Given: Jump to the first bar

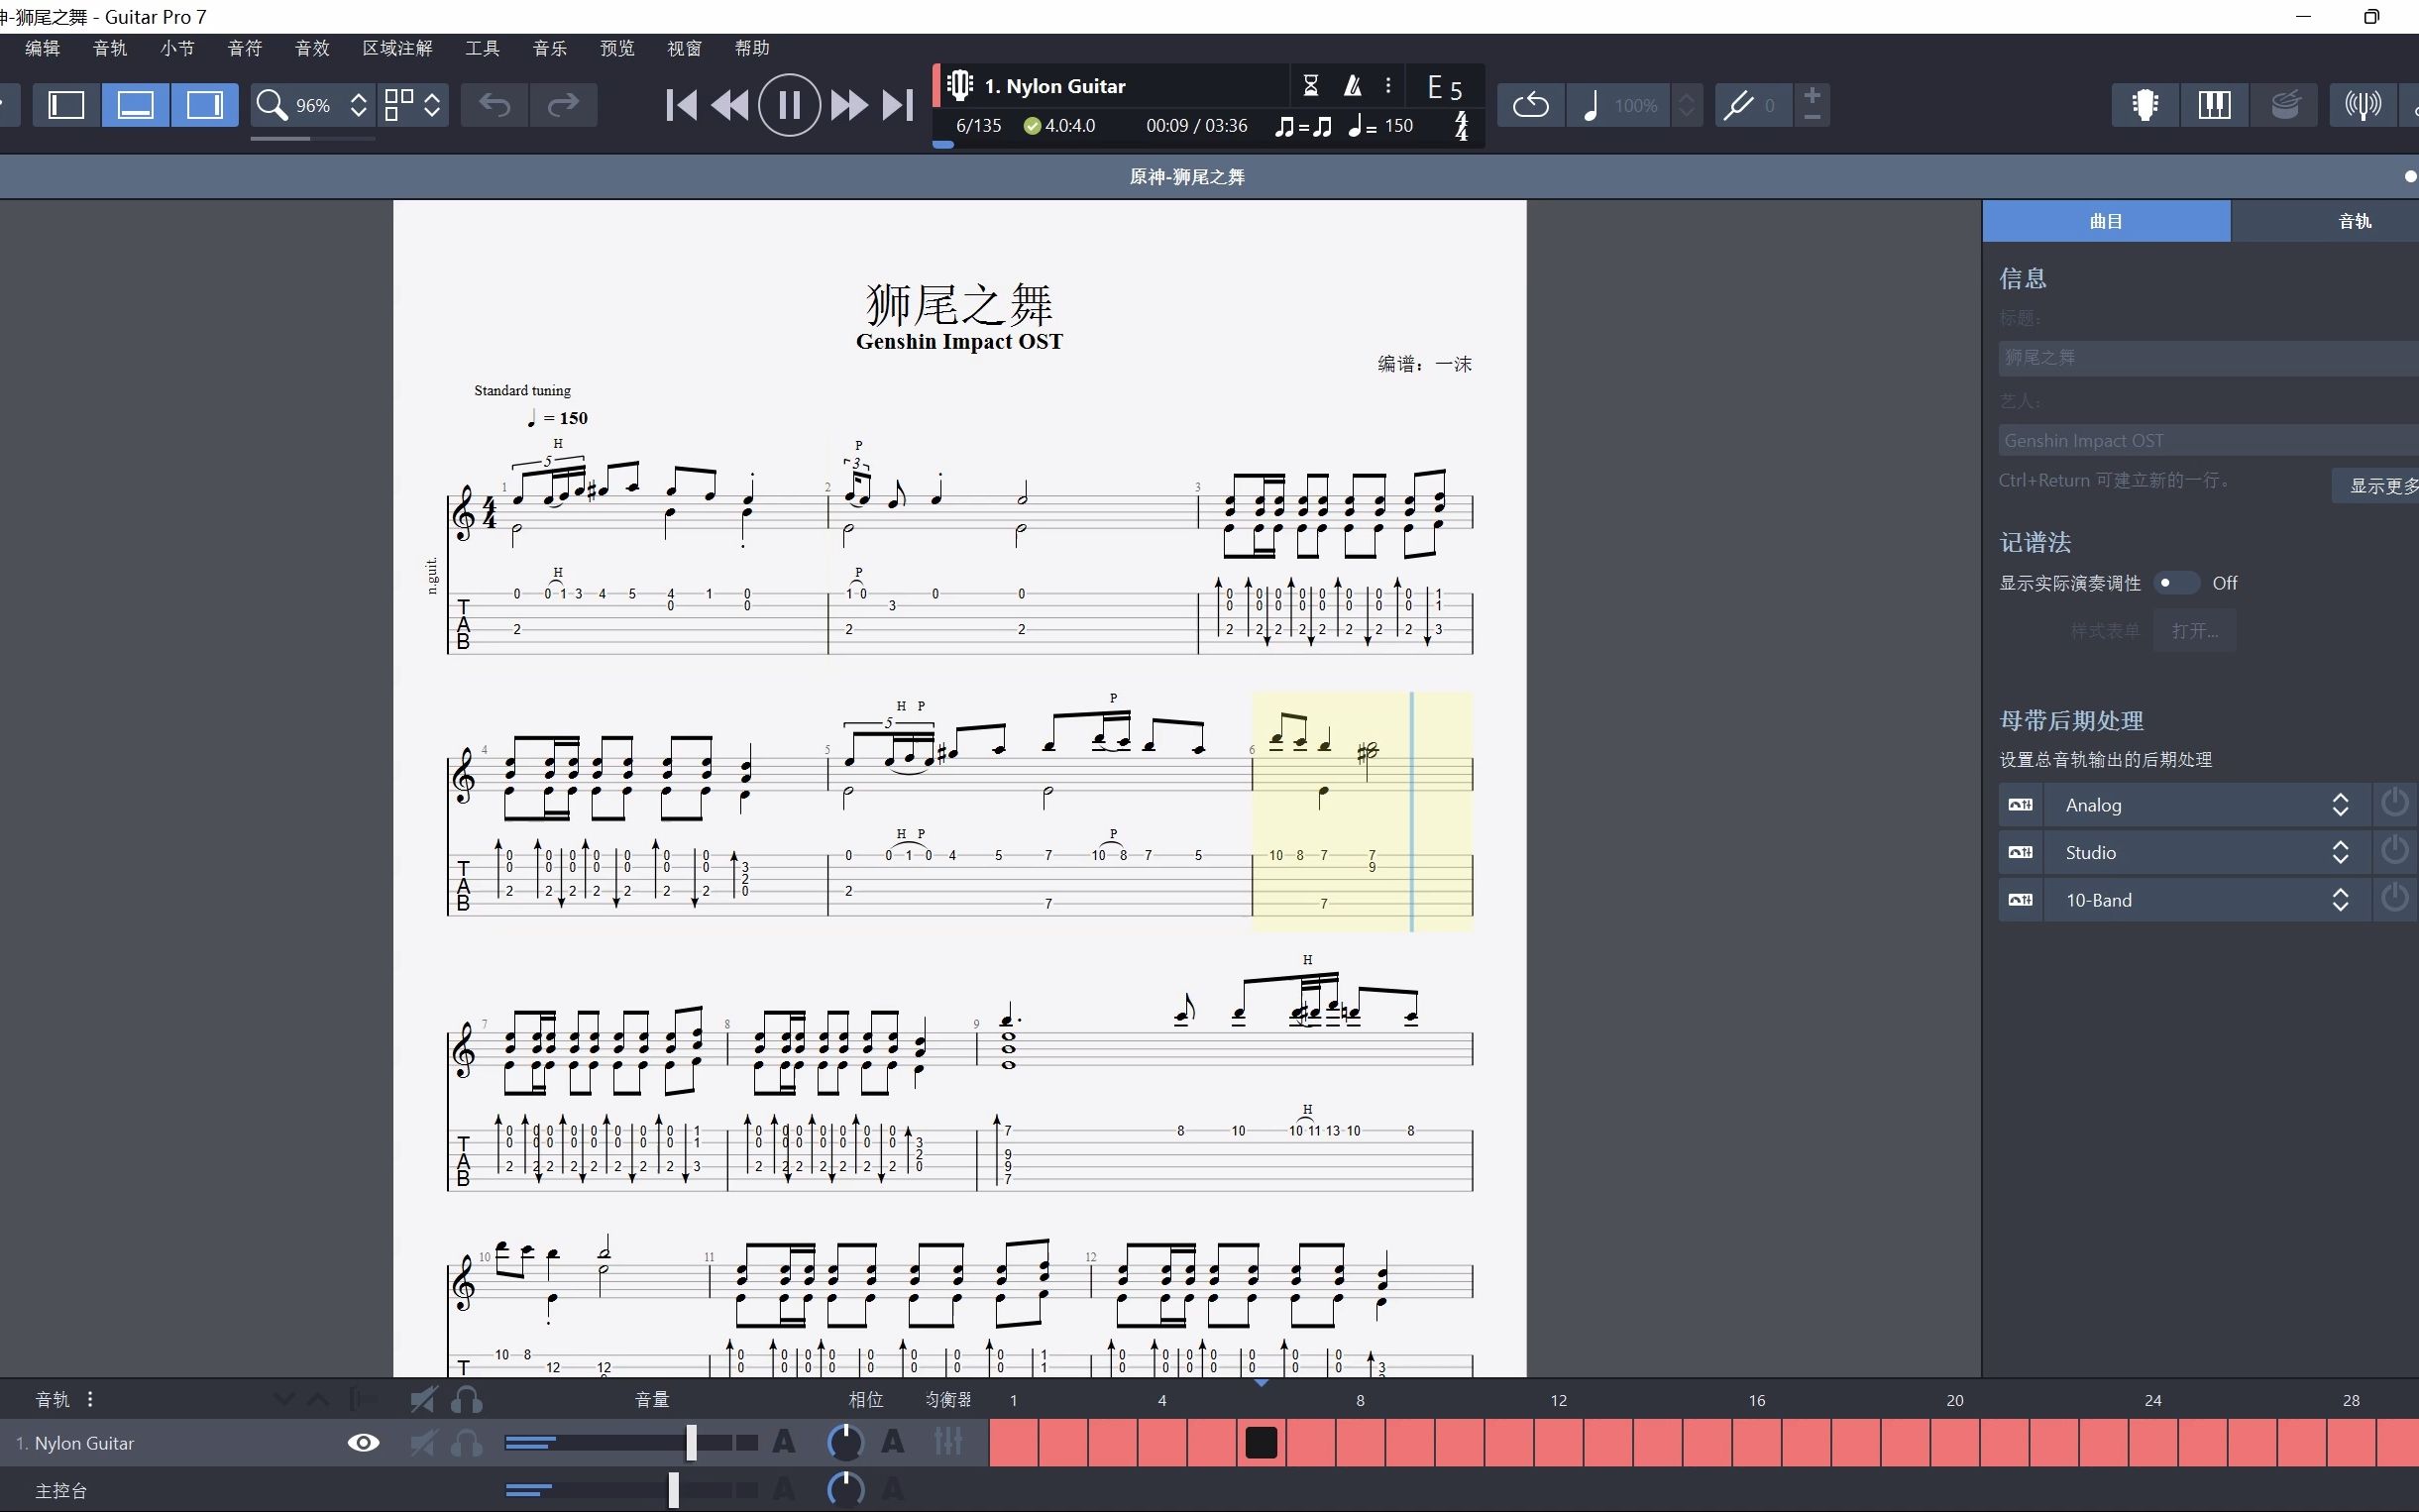Looking at the screenshot, I should [681, 105].
